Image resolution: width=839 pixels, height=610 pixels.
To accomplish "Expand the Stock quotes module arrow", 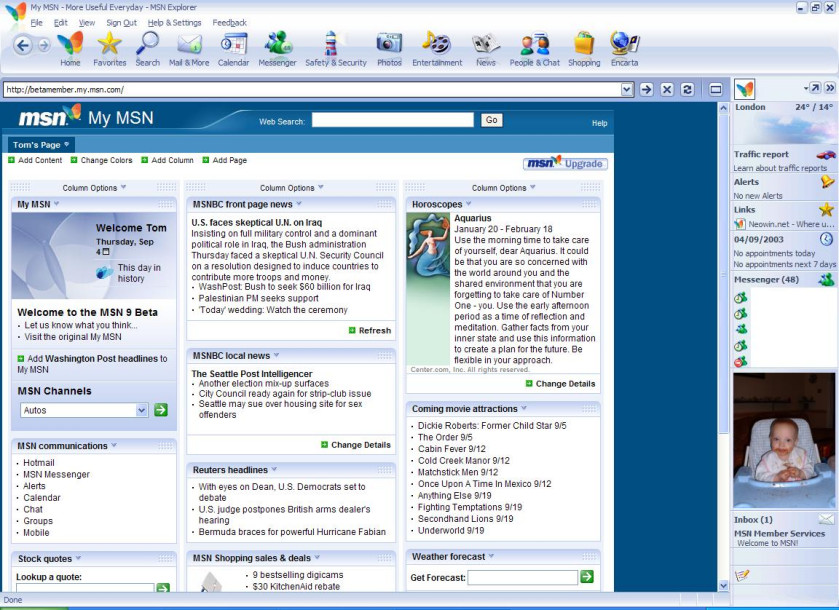I will [x=78, y=558].
